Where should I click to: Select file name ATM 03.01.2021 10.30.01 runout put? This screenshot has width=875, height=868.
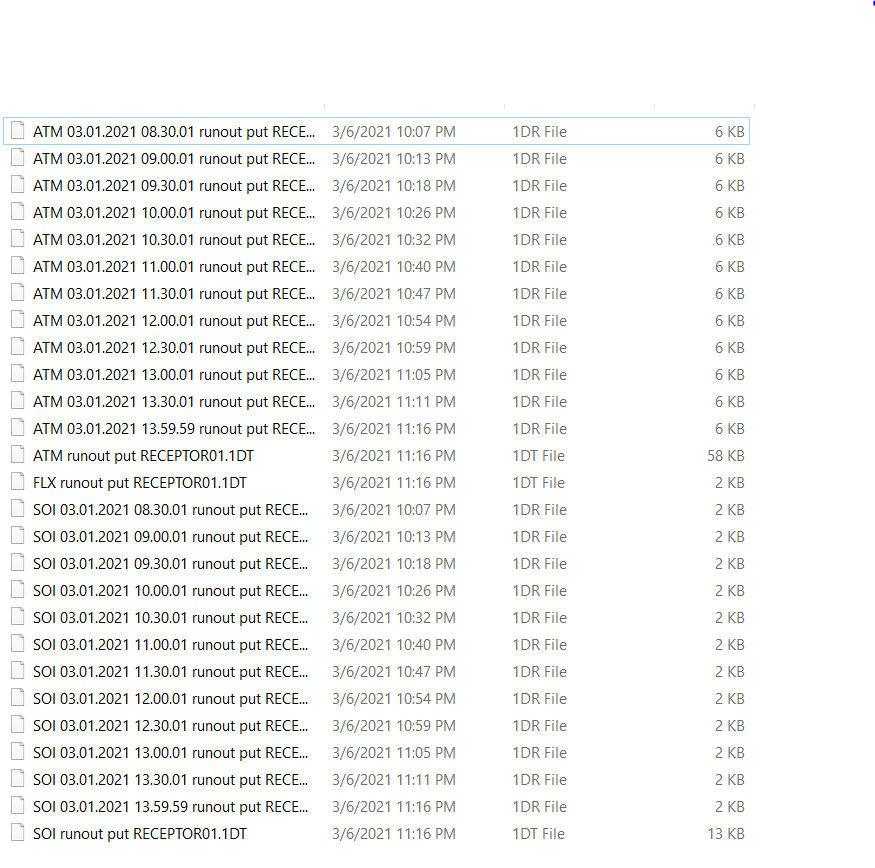tap(174, 240)
